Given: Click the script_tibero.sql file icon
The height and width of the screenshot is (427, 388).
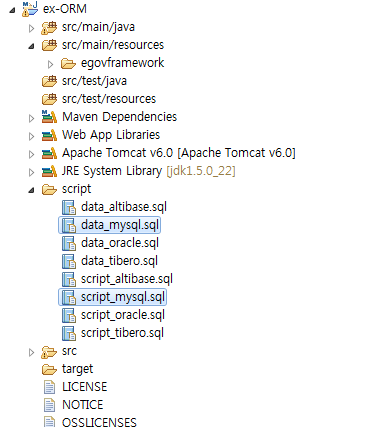Looking at the screenshot, I should (x=69, y=333).
